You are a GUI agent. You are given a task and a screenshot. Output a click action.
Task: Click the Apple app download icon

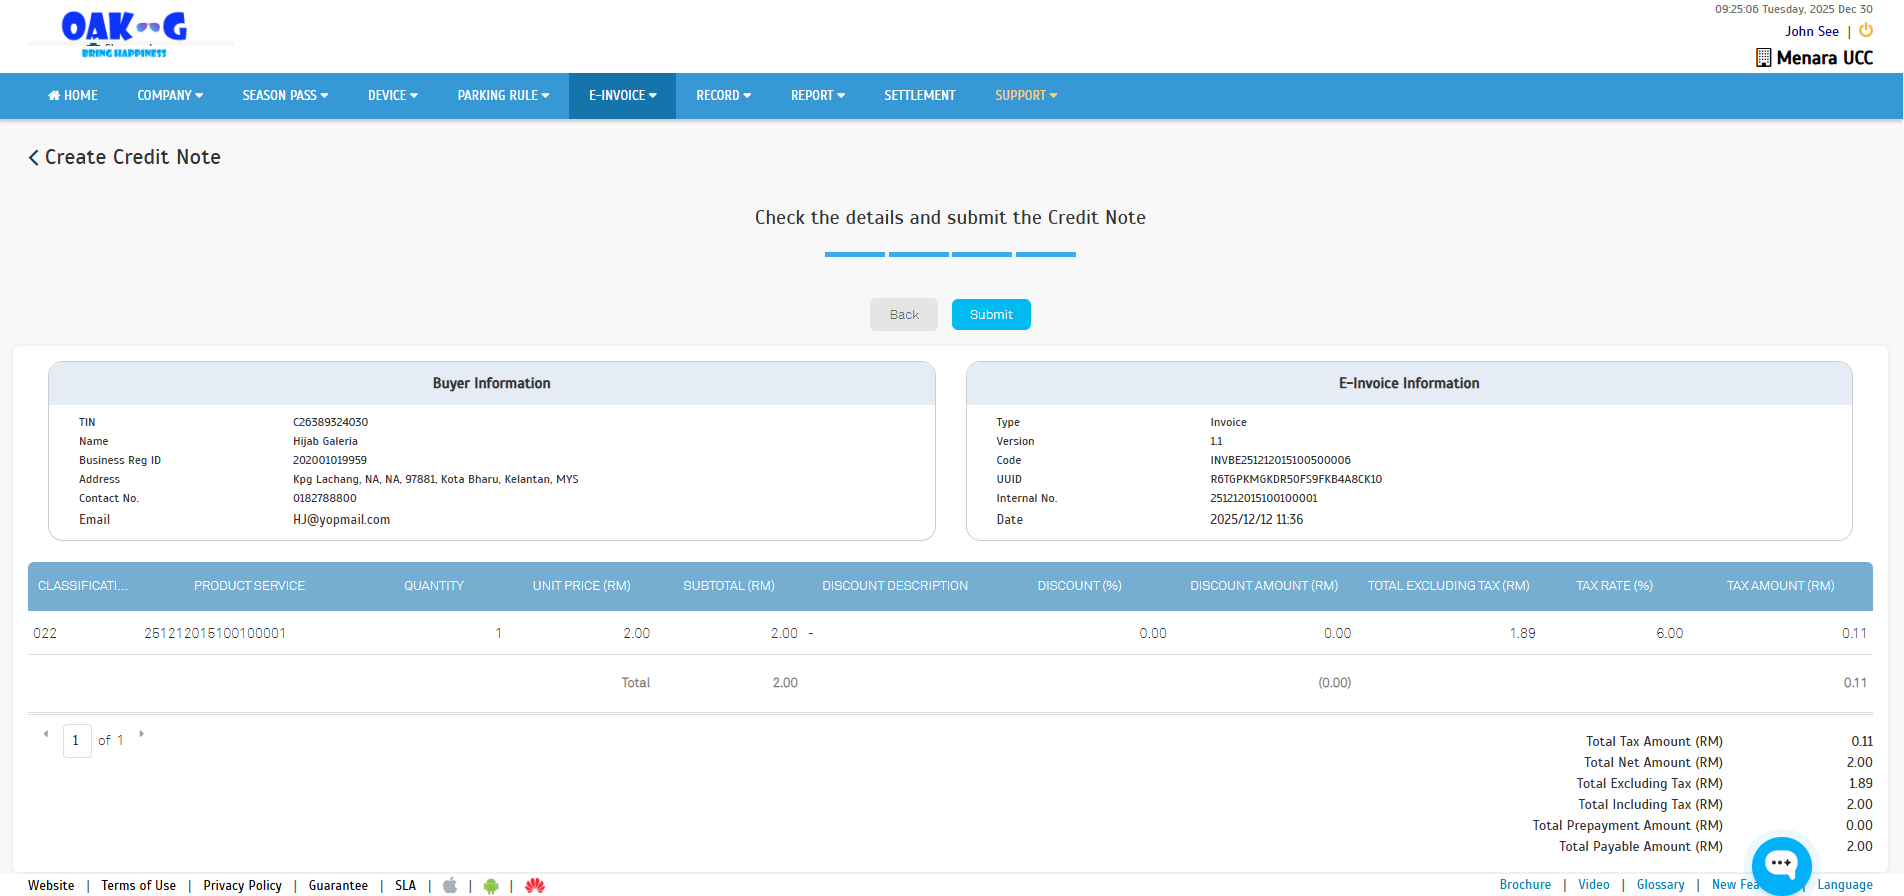[x=450, y=885]
